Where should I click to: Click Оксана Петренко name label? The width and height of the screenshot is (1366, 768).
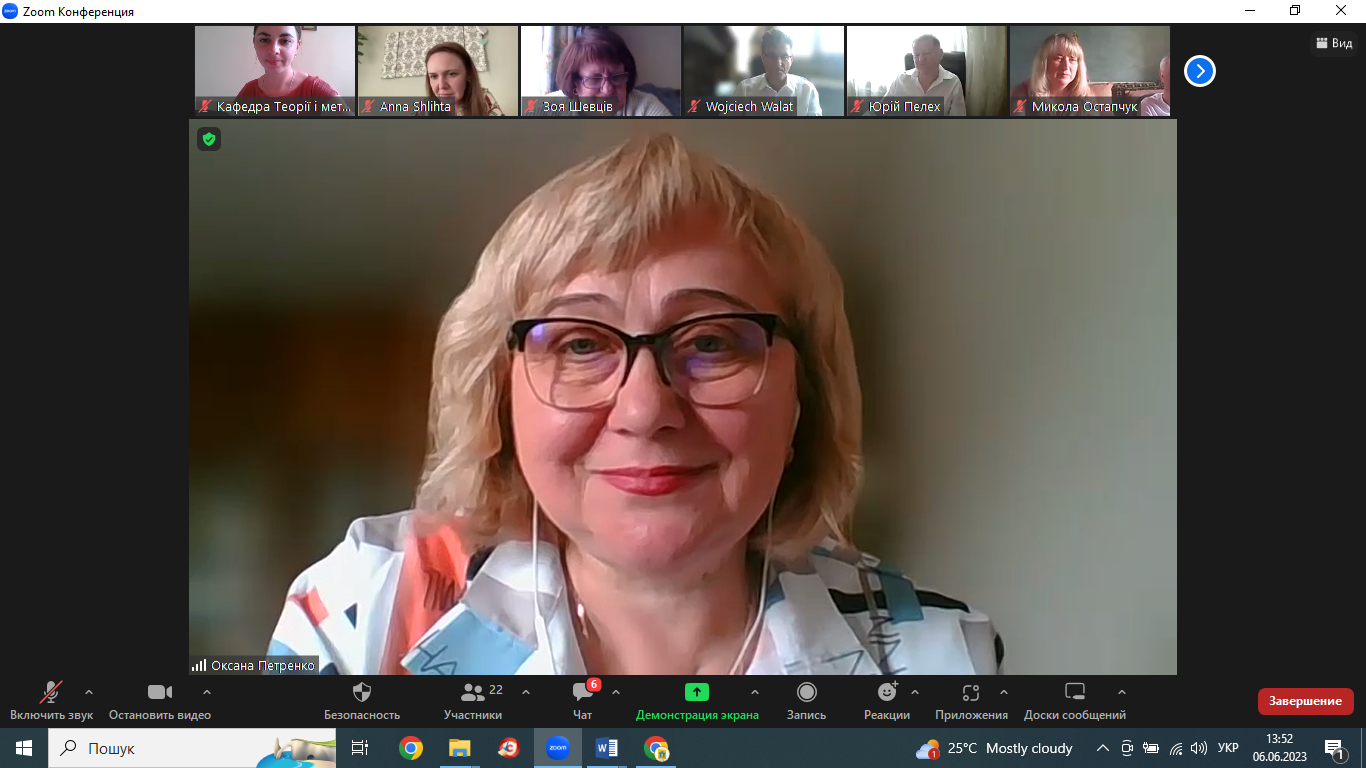(263, 665)
